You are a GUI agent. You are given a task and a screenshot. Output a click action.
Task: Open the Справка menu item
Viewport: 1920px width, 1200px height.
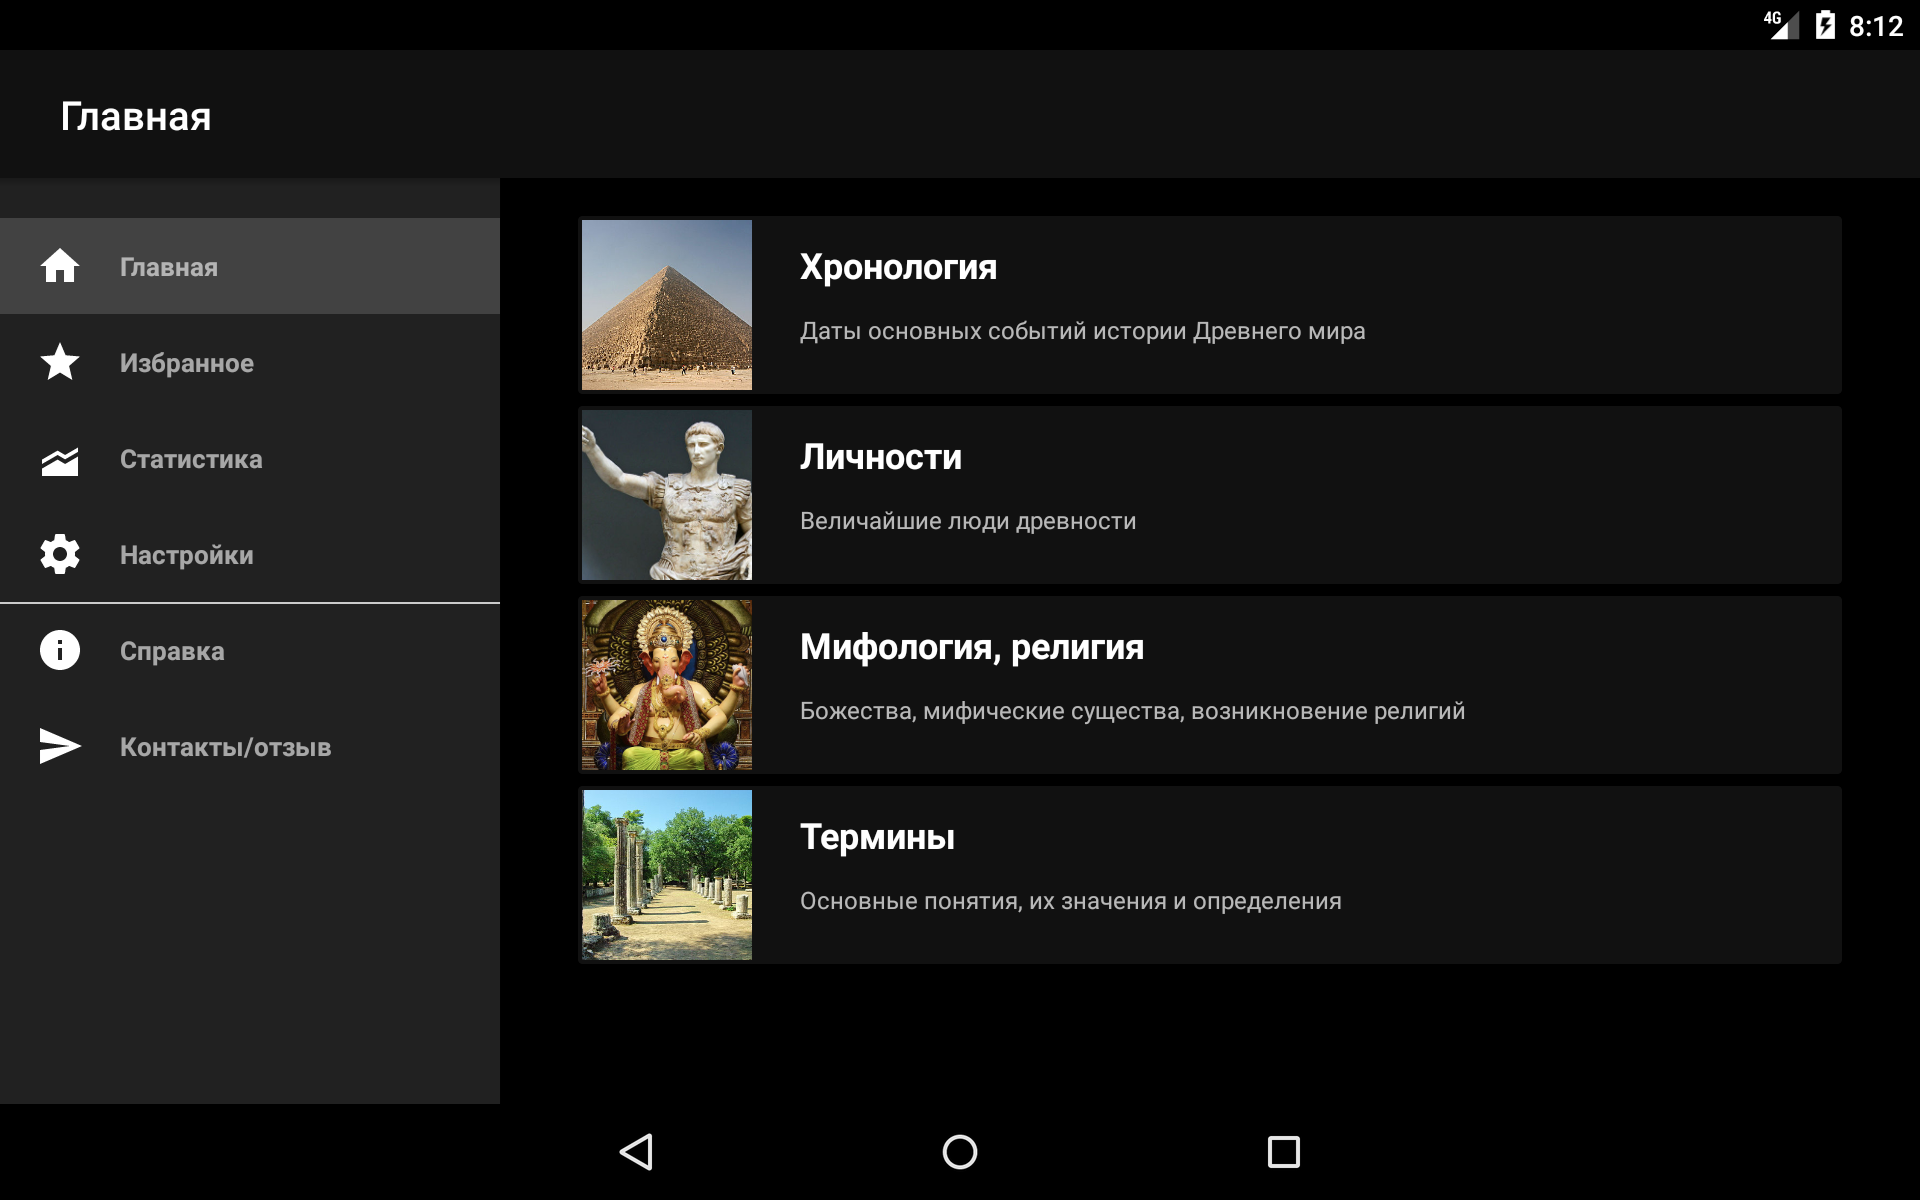pyautogui.click(x=250, y=650)
